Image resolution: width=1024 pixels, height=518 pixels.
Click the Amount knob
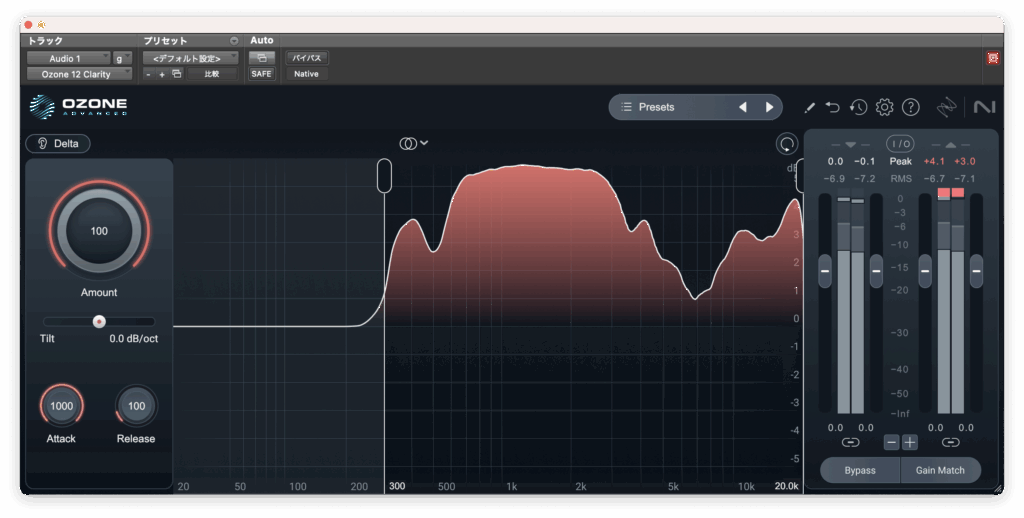tap(99, 231)
